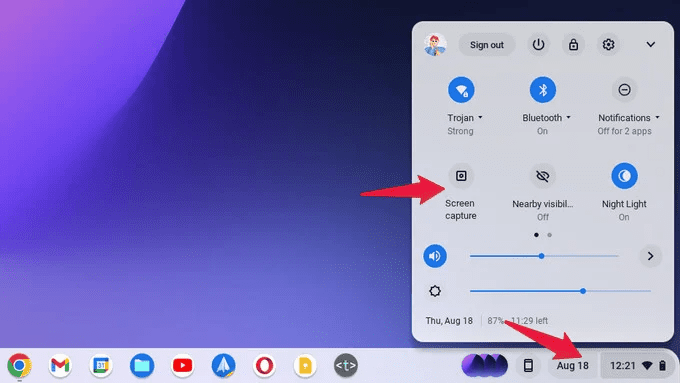This screenshot has height=383, width=680.
Task: Mute volume with the speaker icon
Action: click(435, 256)
